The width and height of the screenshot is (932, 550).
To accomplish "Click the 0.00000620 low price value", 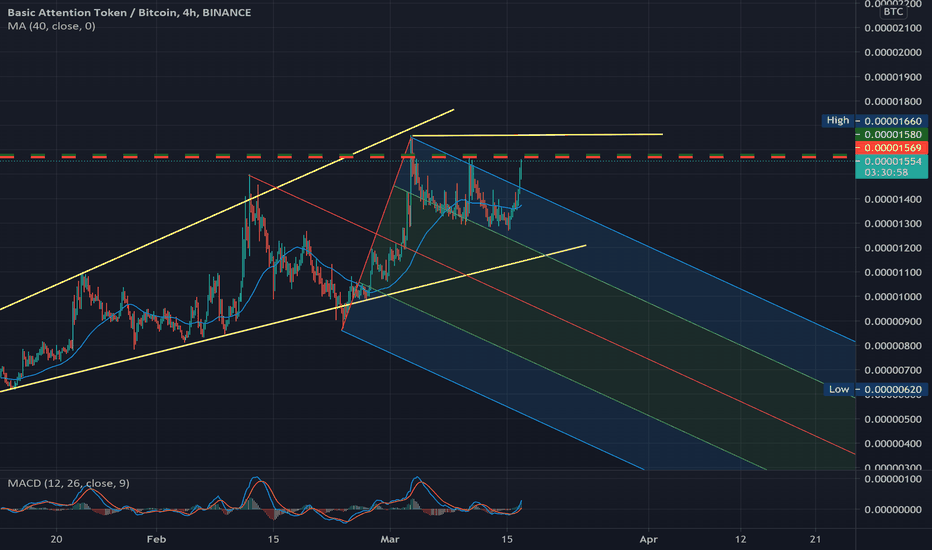I will tap(892, 389).
